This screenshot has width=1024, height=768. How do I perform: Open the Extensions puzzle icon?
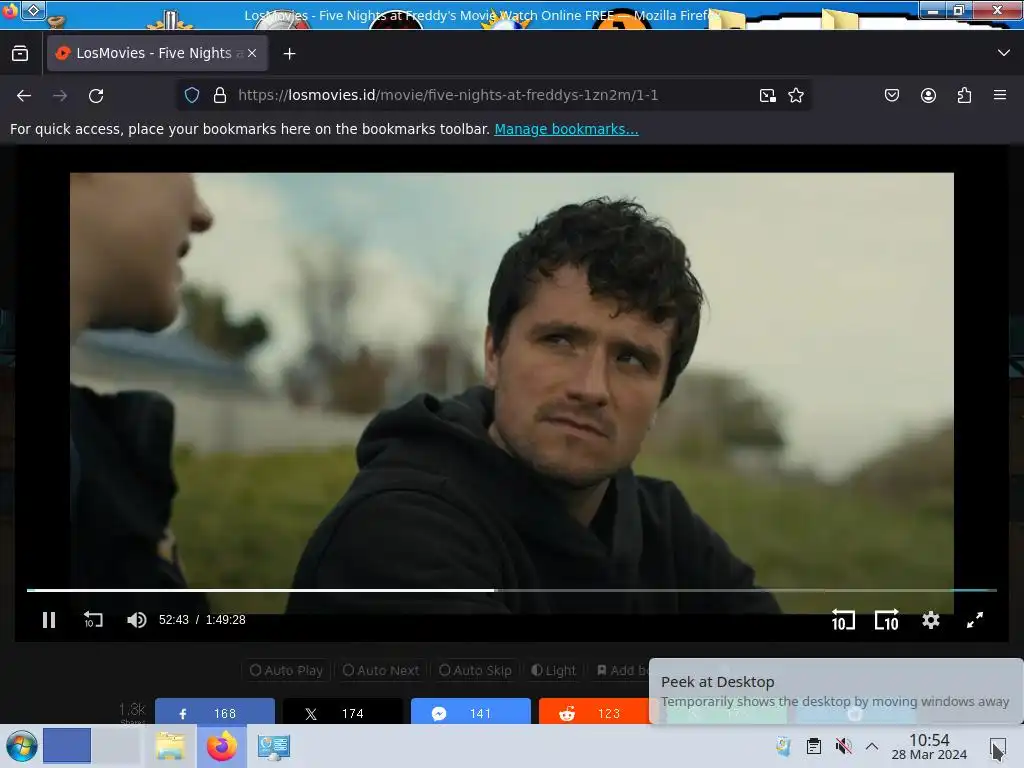[x=964, y=95]
